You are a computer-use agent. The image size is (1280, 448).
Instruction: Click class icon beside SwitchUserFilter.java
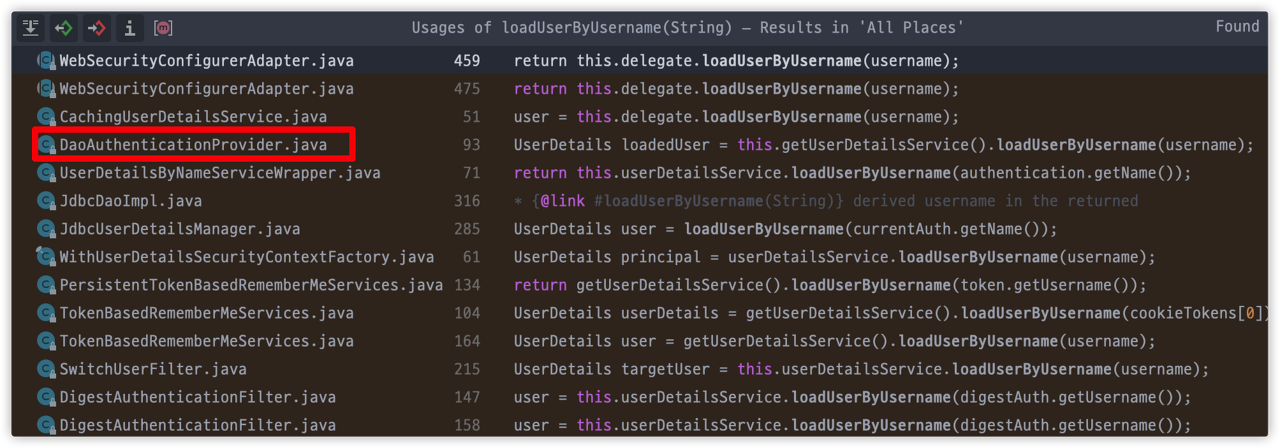point(46,369)
